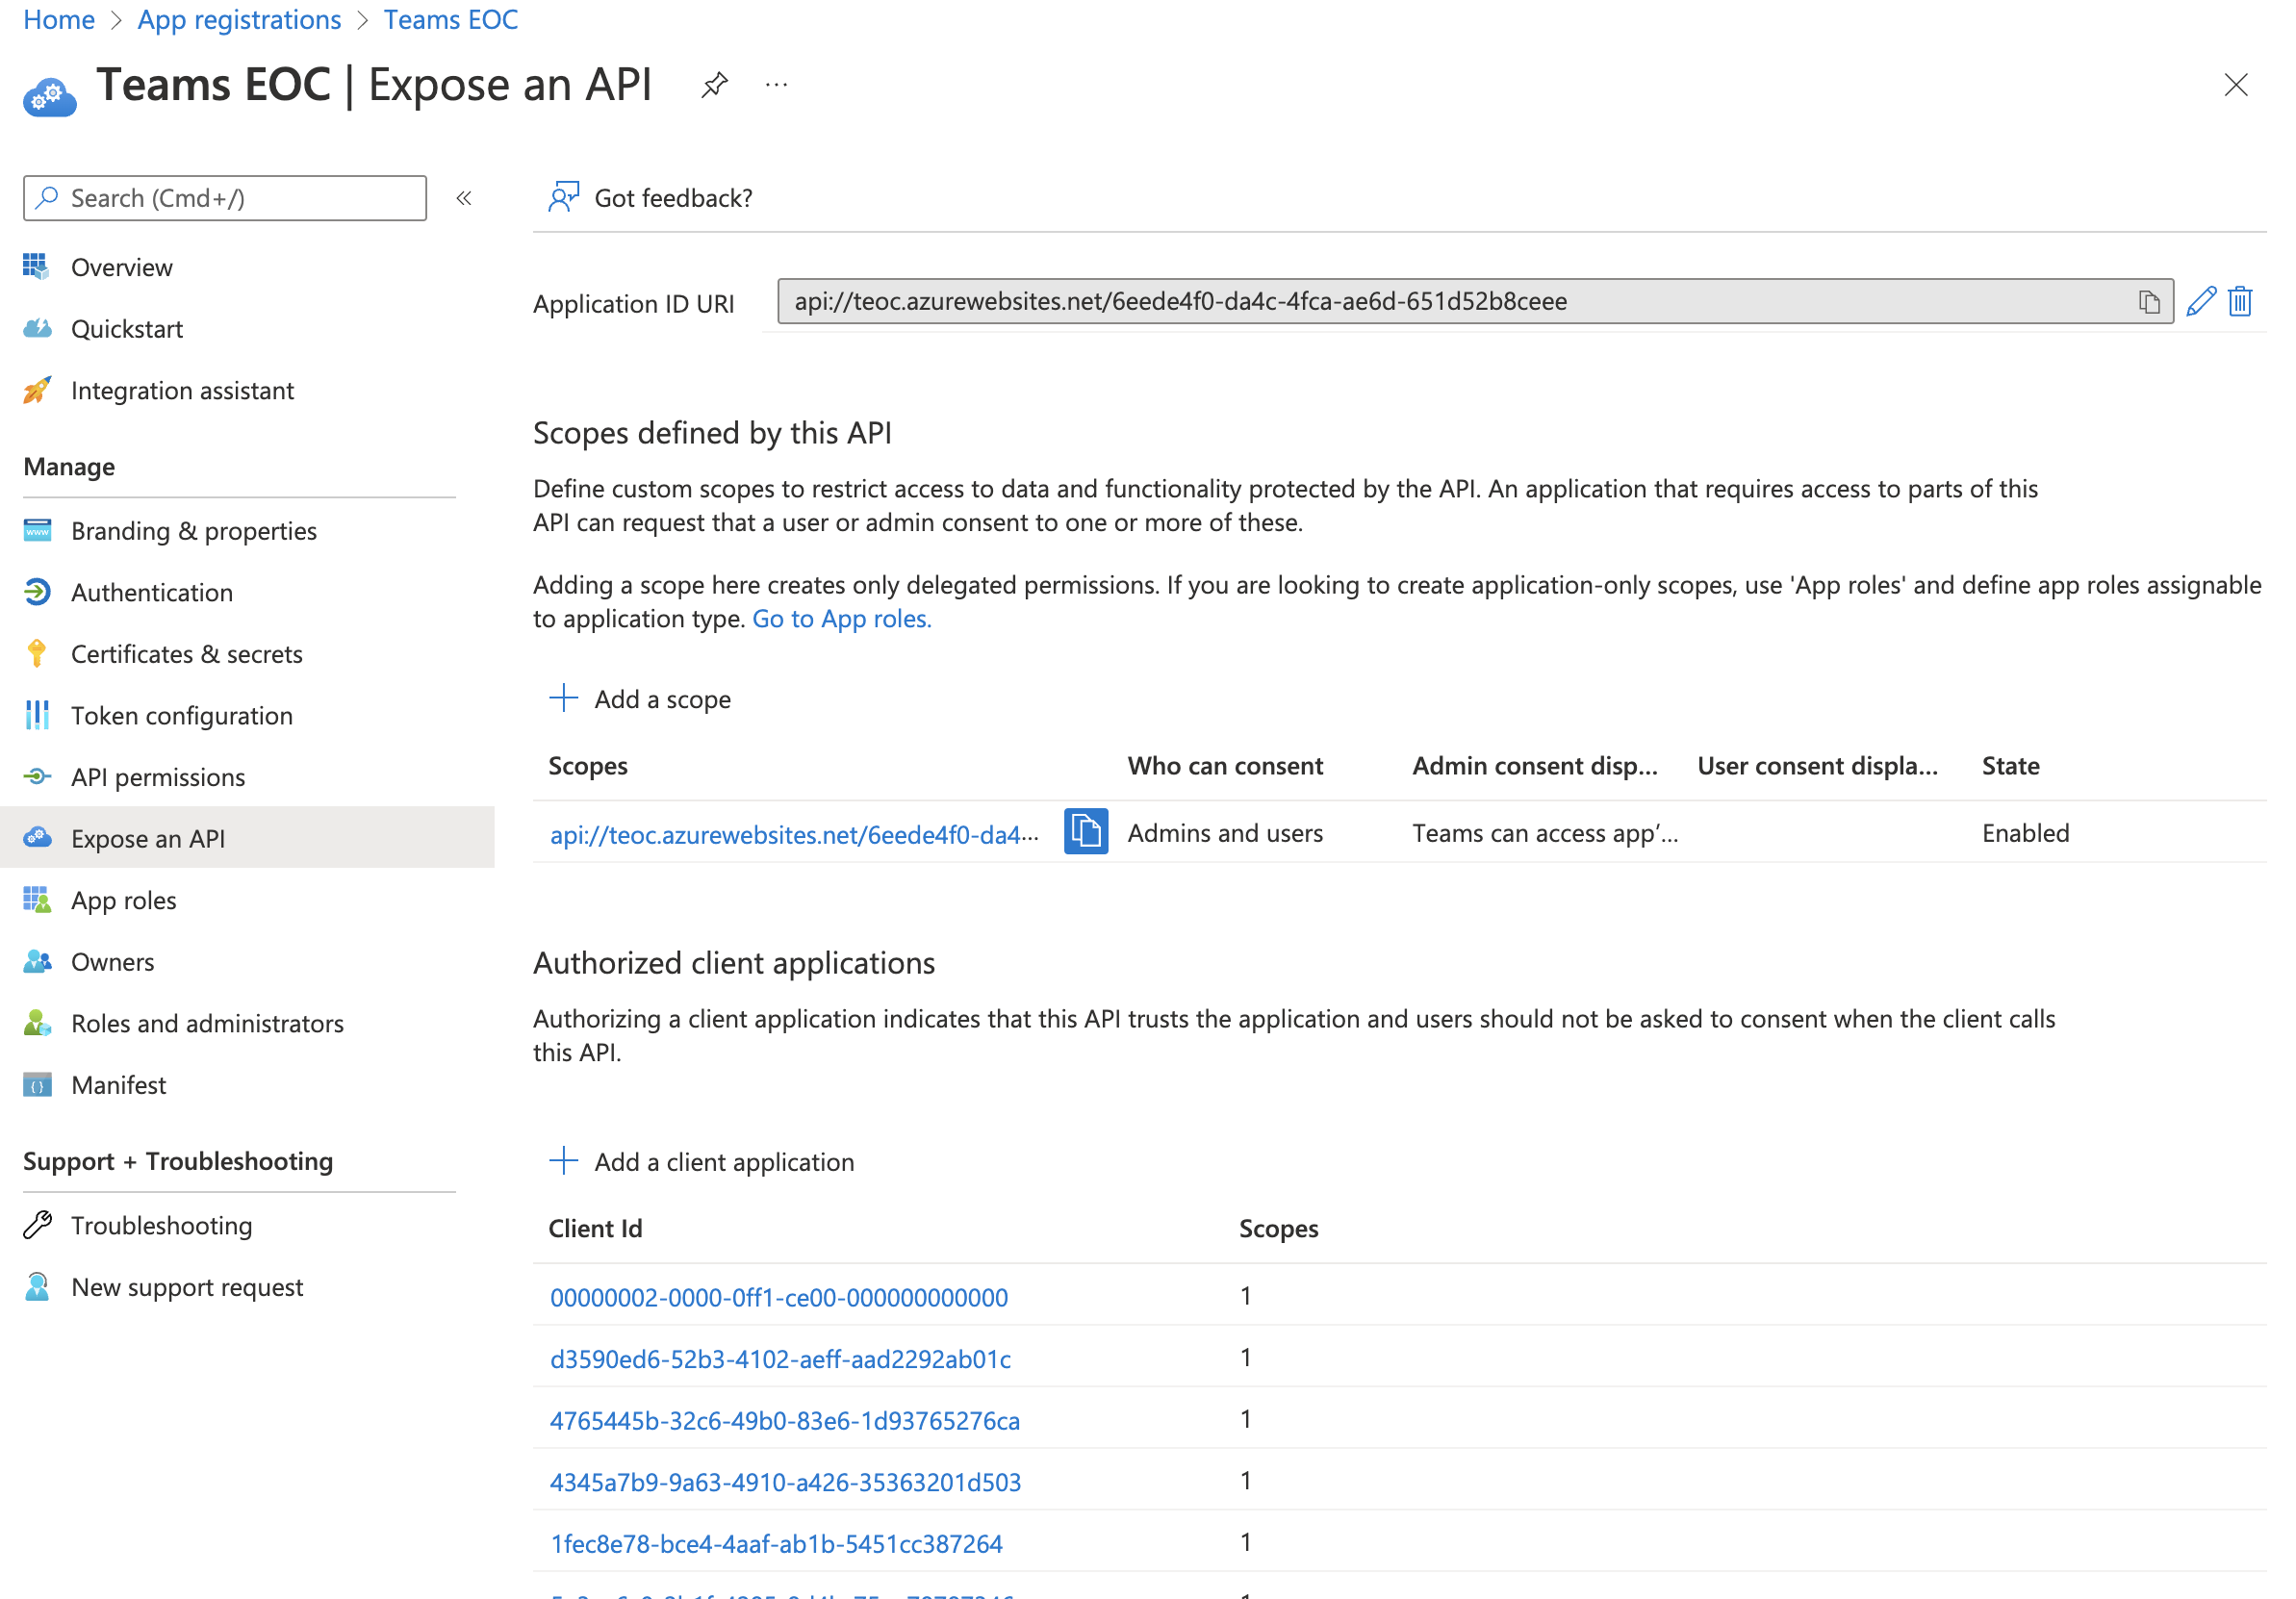Click the New support request icon
2296x1599 pixels.
(x=37, y=1287)
